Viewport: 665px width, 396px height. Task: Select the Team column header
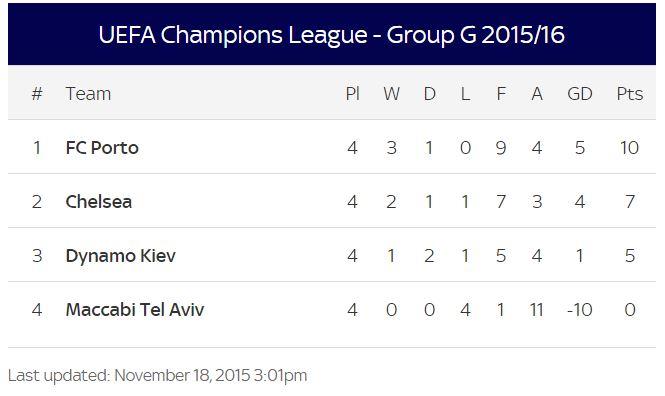point(89,94)
